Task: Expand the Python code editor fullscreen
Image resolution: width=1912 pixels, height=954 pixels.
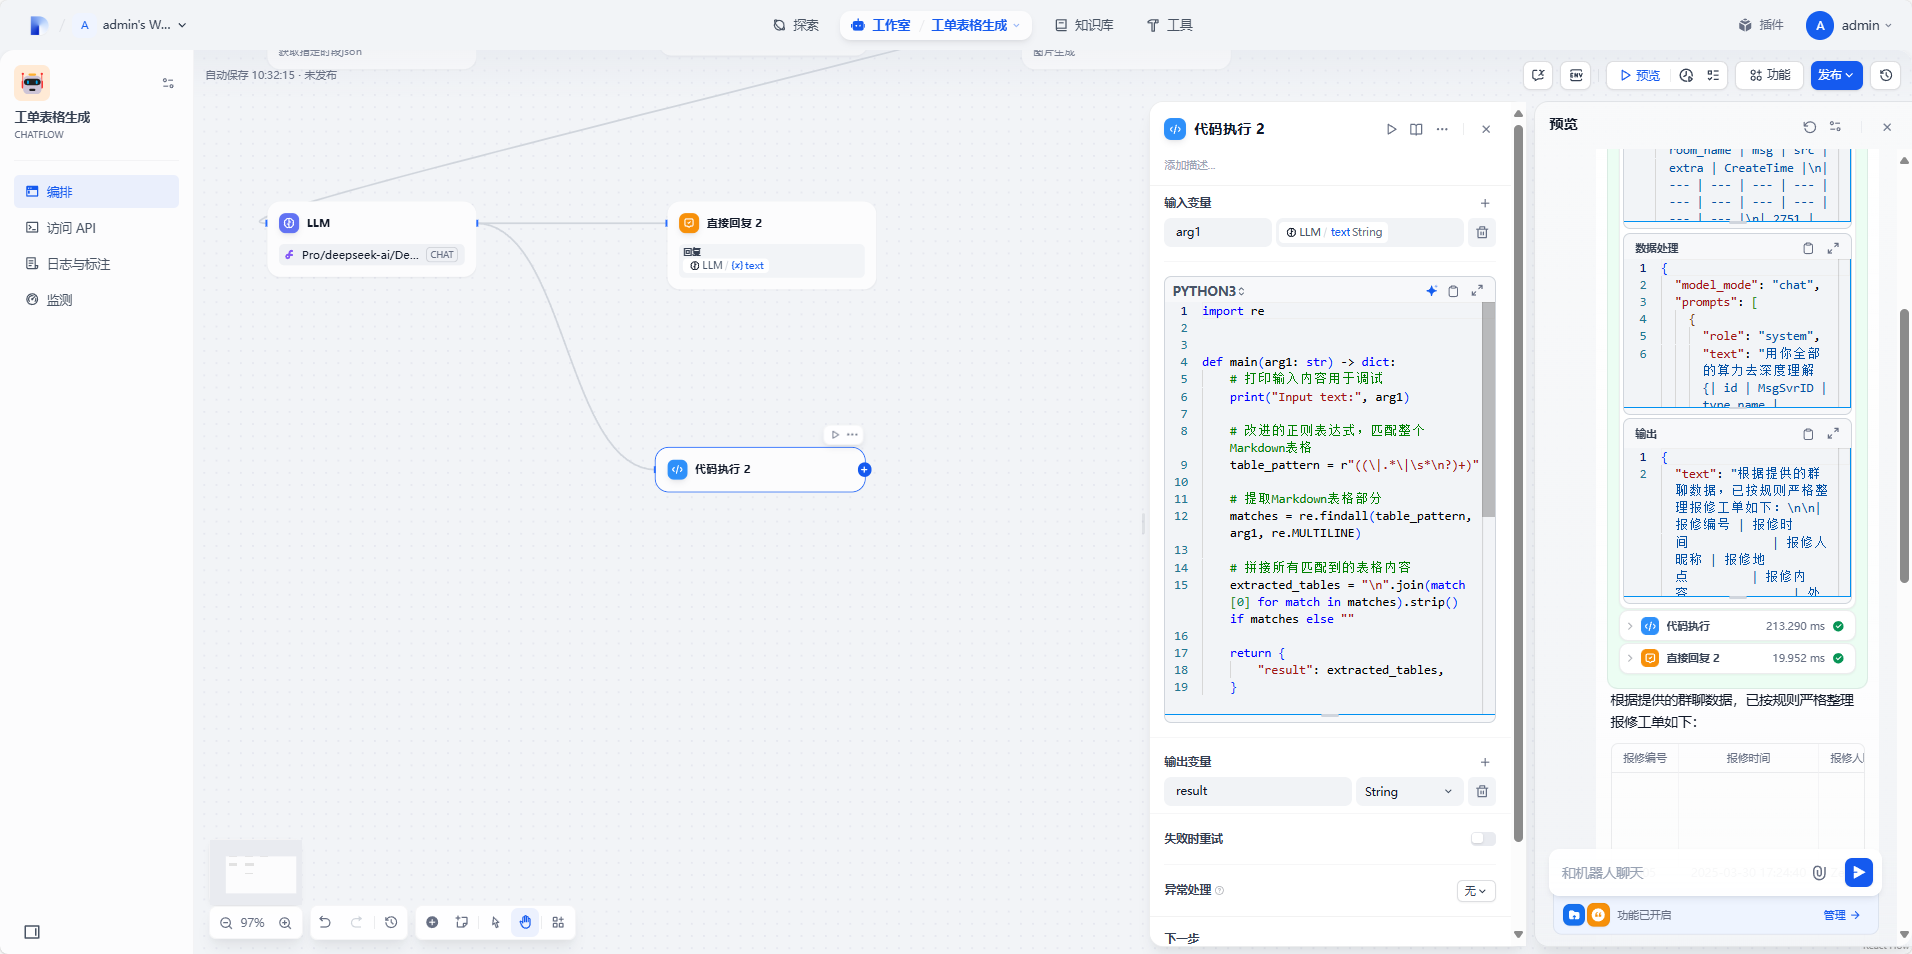Action: click(1477, 291)
